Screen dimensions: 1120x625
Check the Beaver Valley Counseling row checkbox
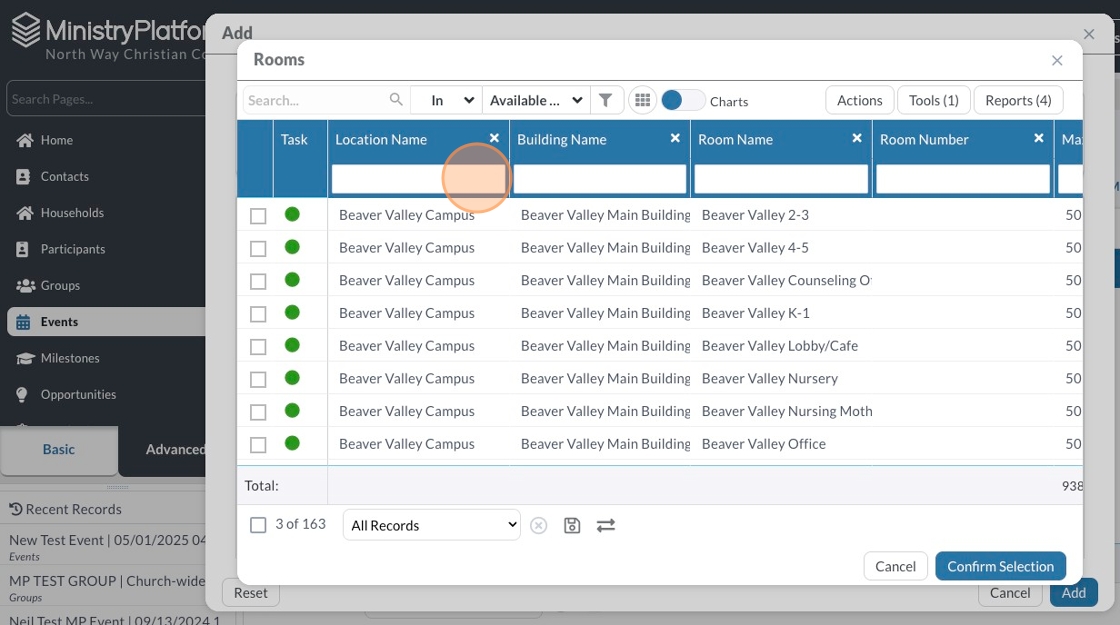click(x=258, y=281)
